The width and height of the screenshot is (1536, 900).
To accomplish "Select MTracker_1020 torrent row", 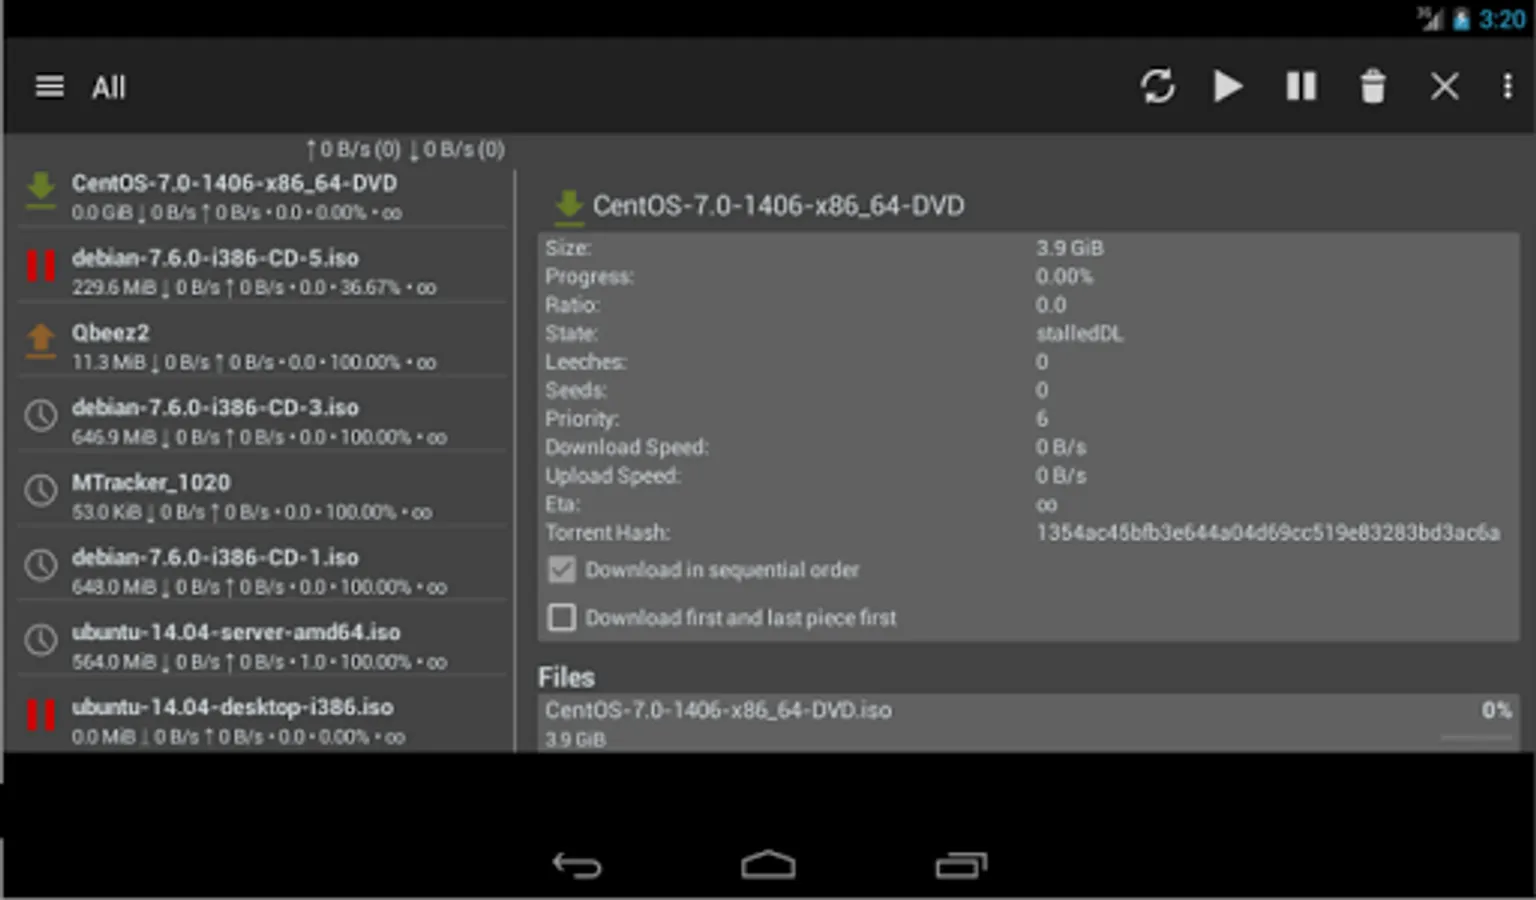I will pos(262,496).
